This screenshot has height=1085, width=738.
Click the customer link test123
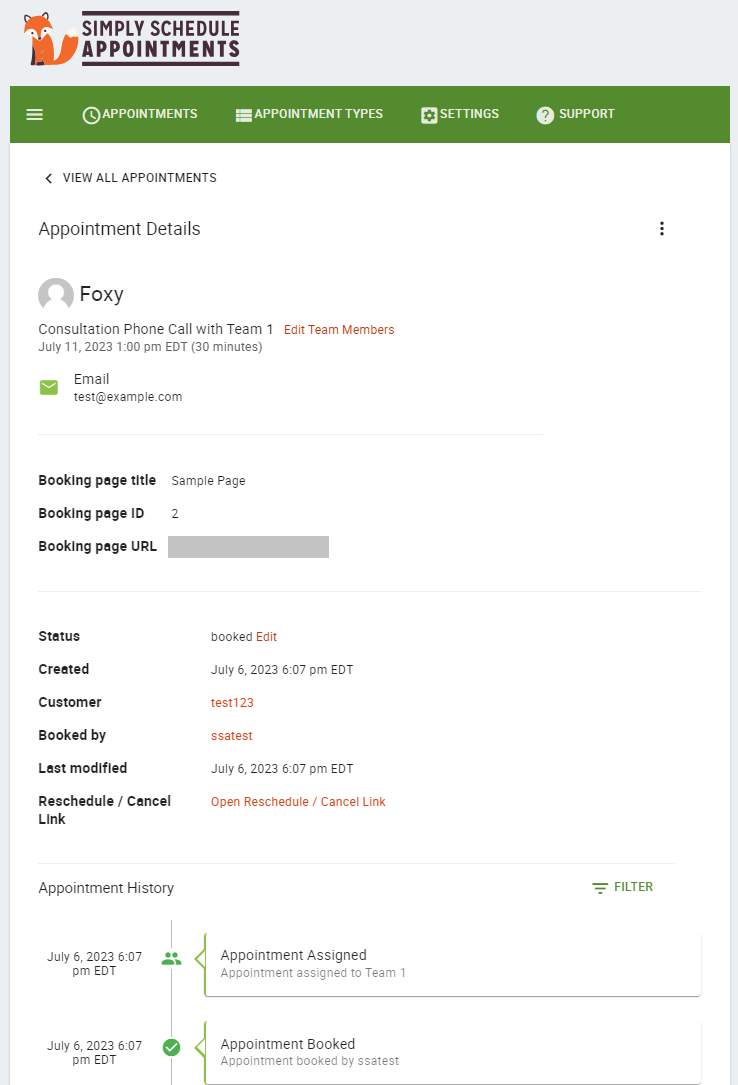click(x=231, y=702)
